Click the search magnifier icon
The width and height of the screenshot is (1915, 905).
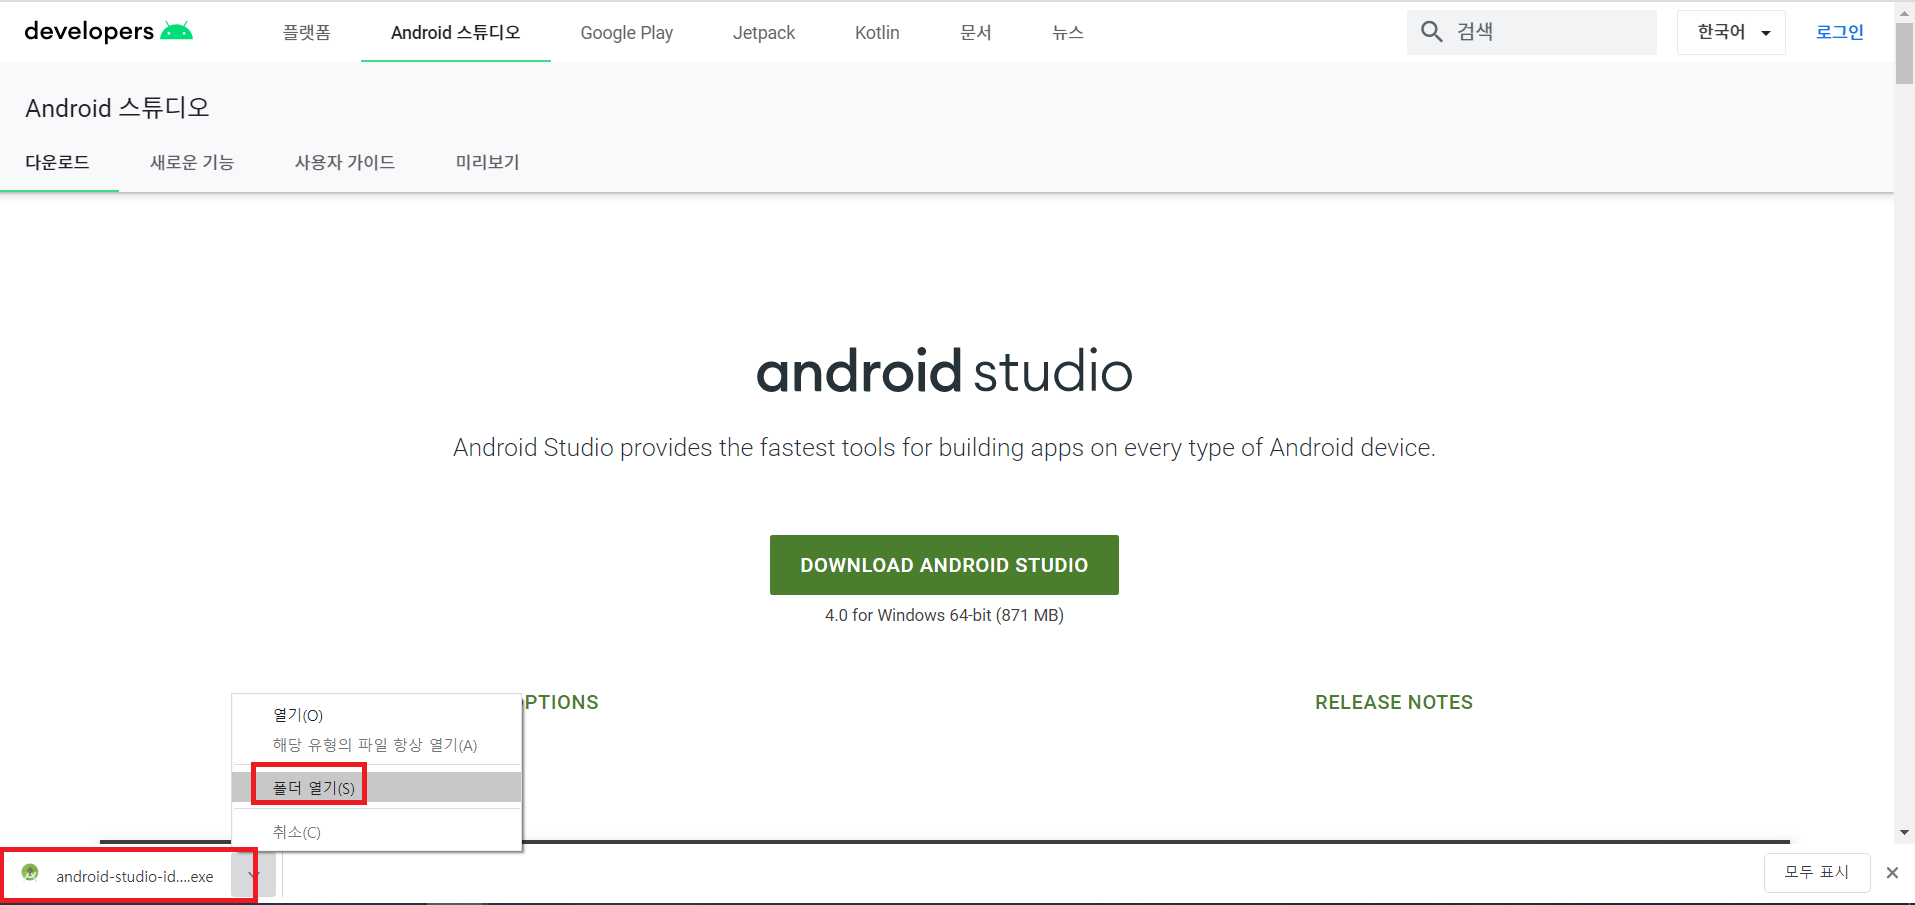click(1431, 31)
